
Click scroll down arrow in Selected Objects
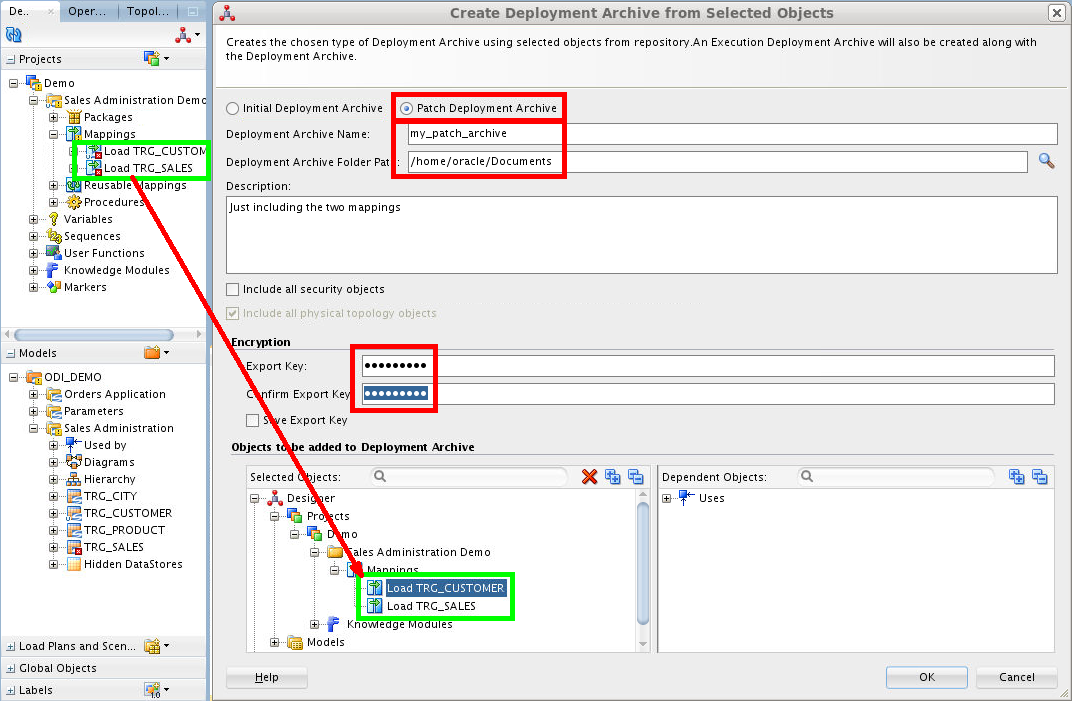coord(643,644)
